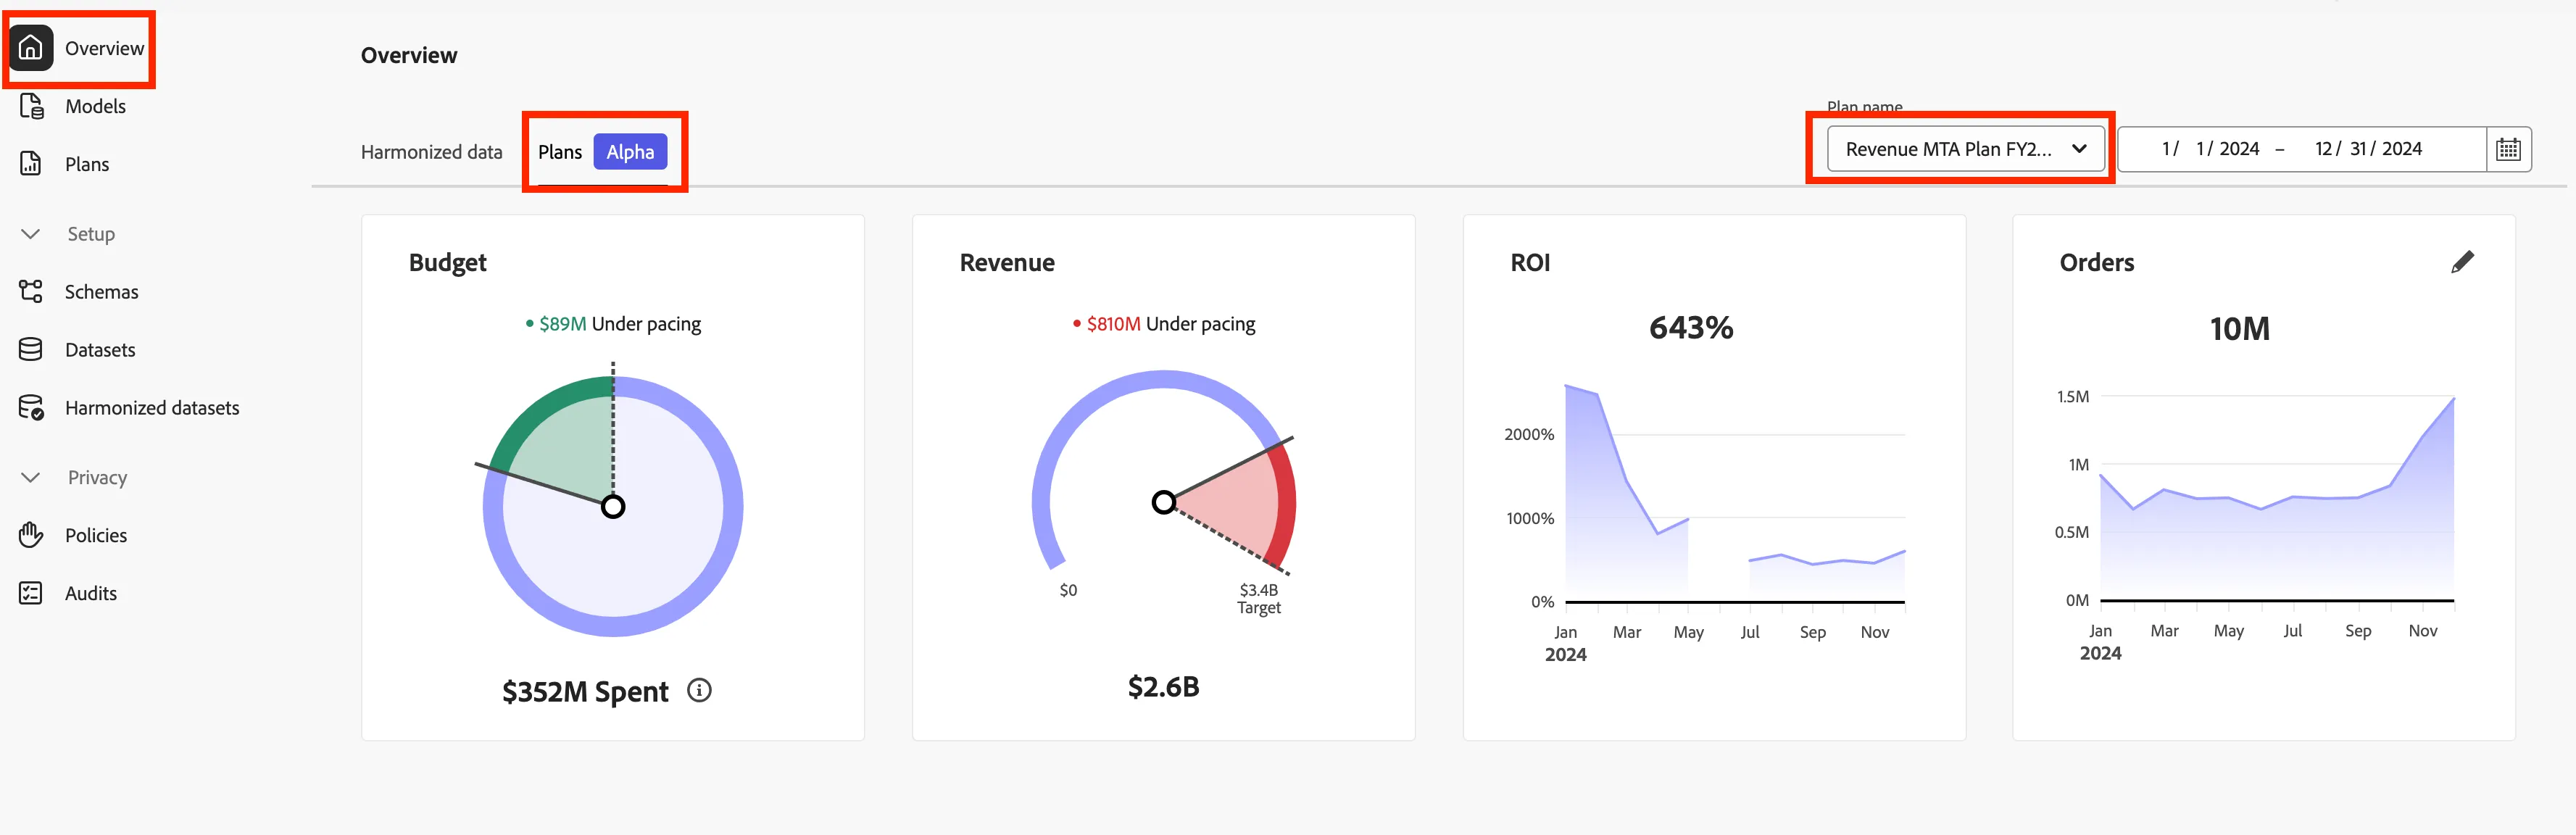Open Models in the sidebar
The height and width of the screenshot is (835, 2576).
click(x=95, y=106)
